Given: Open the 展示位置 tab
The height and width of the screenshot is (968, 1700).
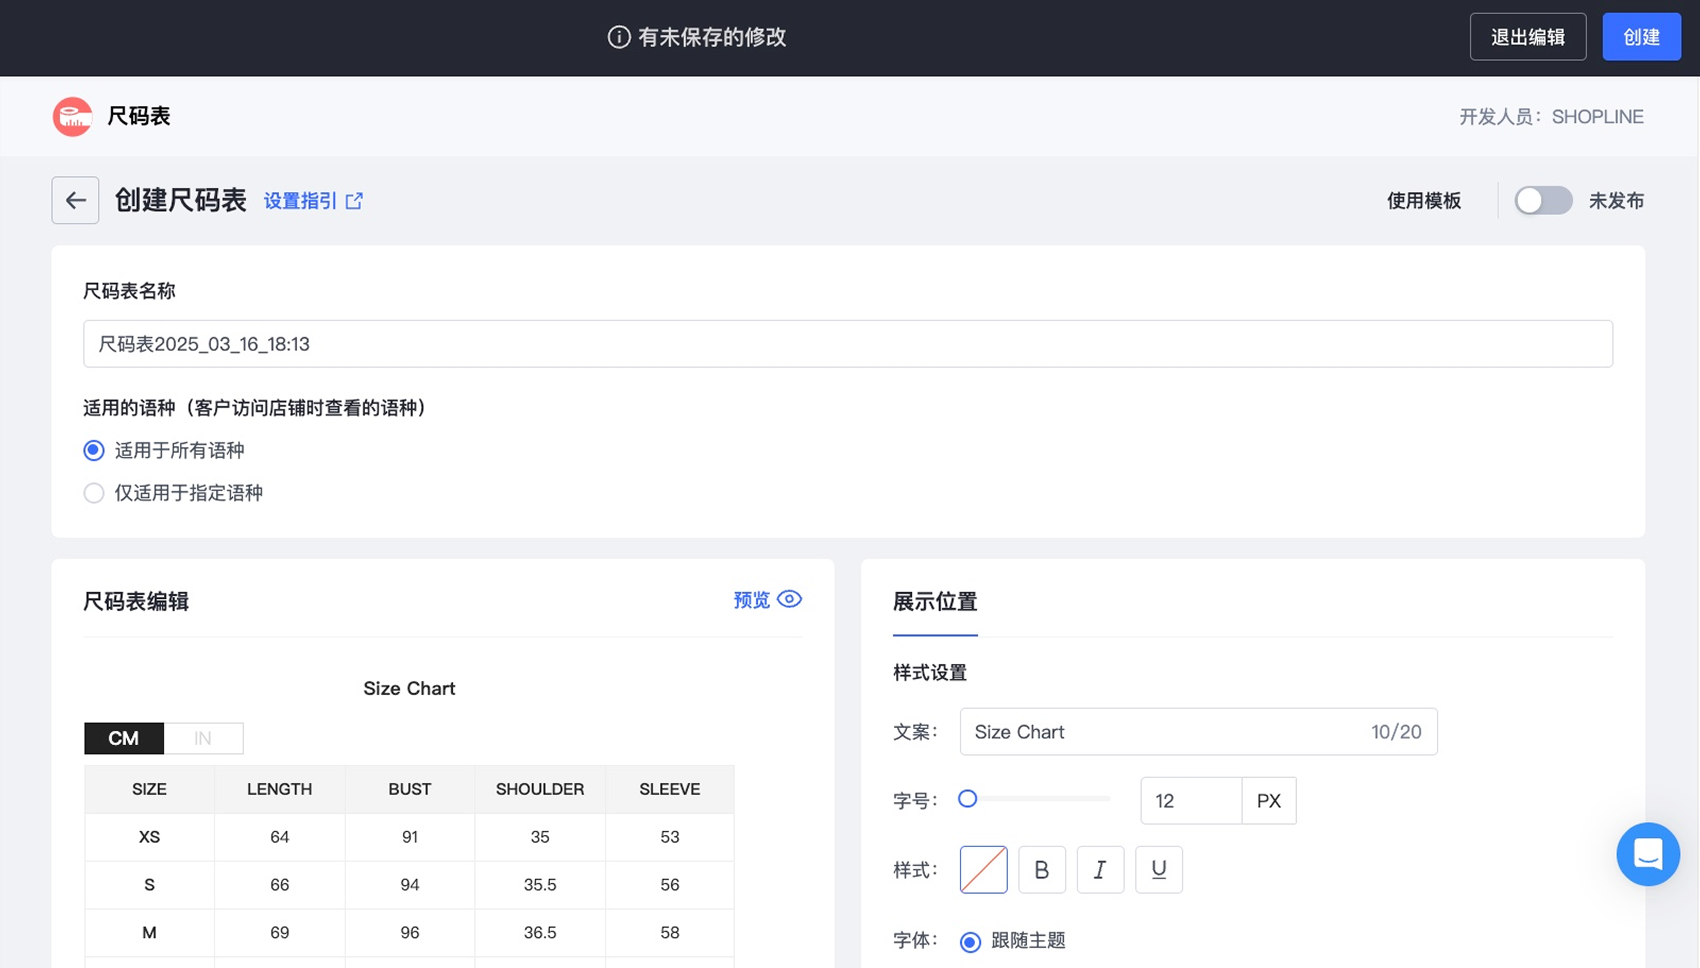Looking at the screenshot, I should coord(934,602).
